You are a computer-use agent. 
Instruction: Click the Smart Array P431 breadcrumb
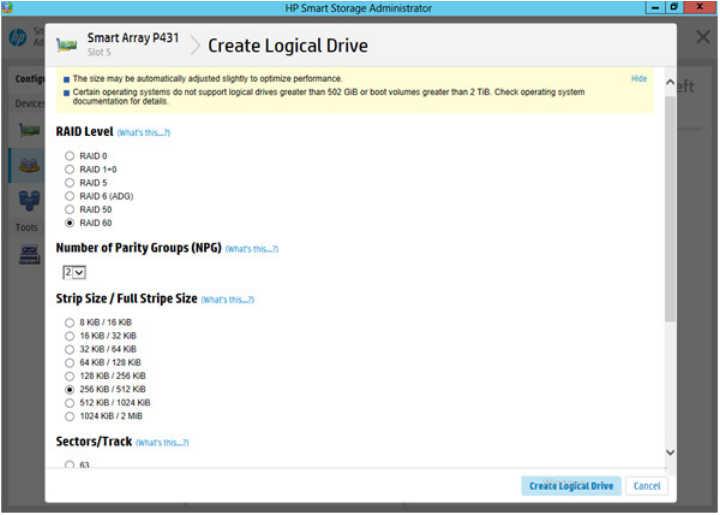pos(133,38)
